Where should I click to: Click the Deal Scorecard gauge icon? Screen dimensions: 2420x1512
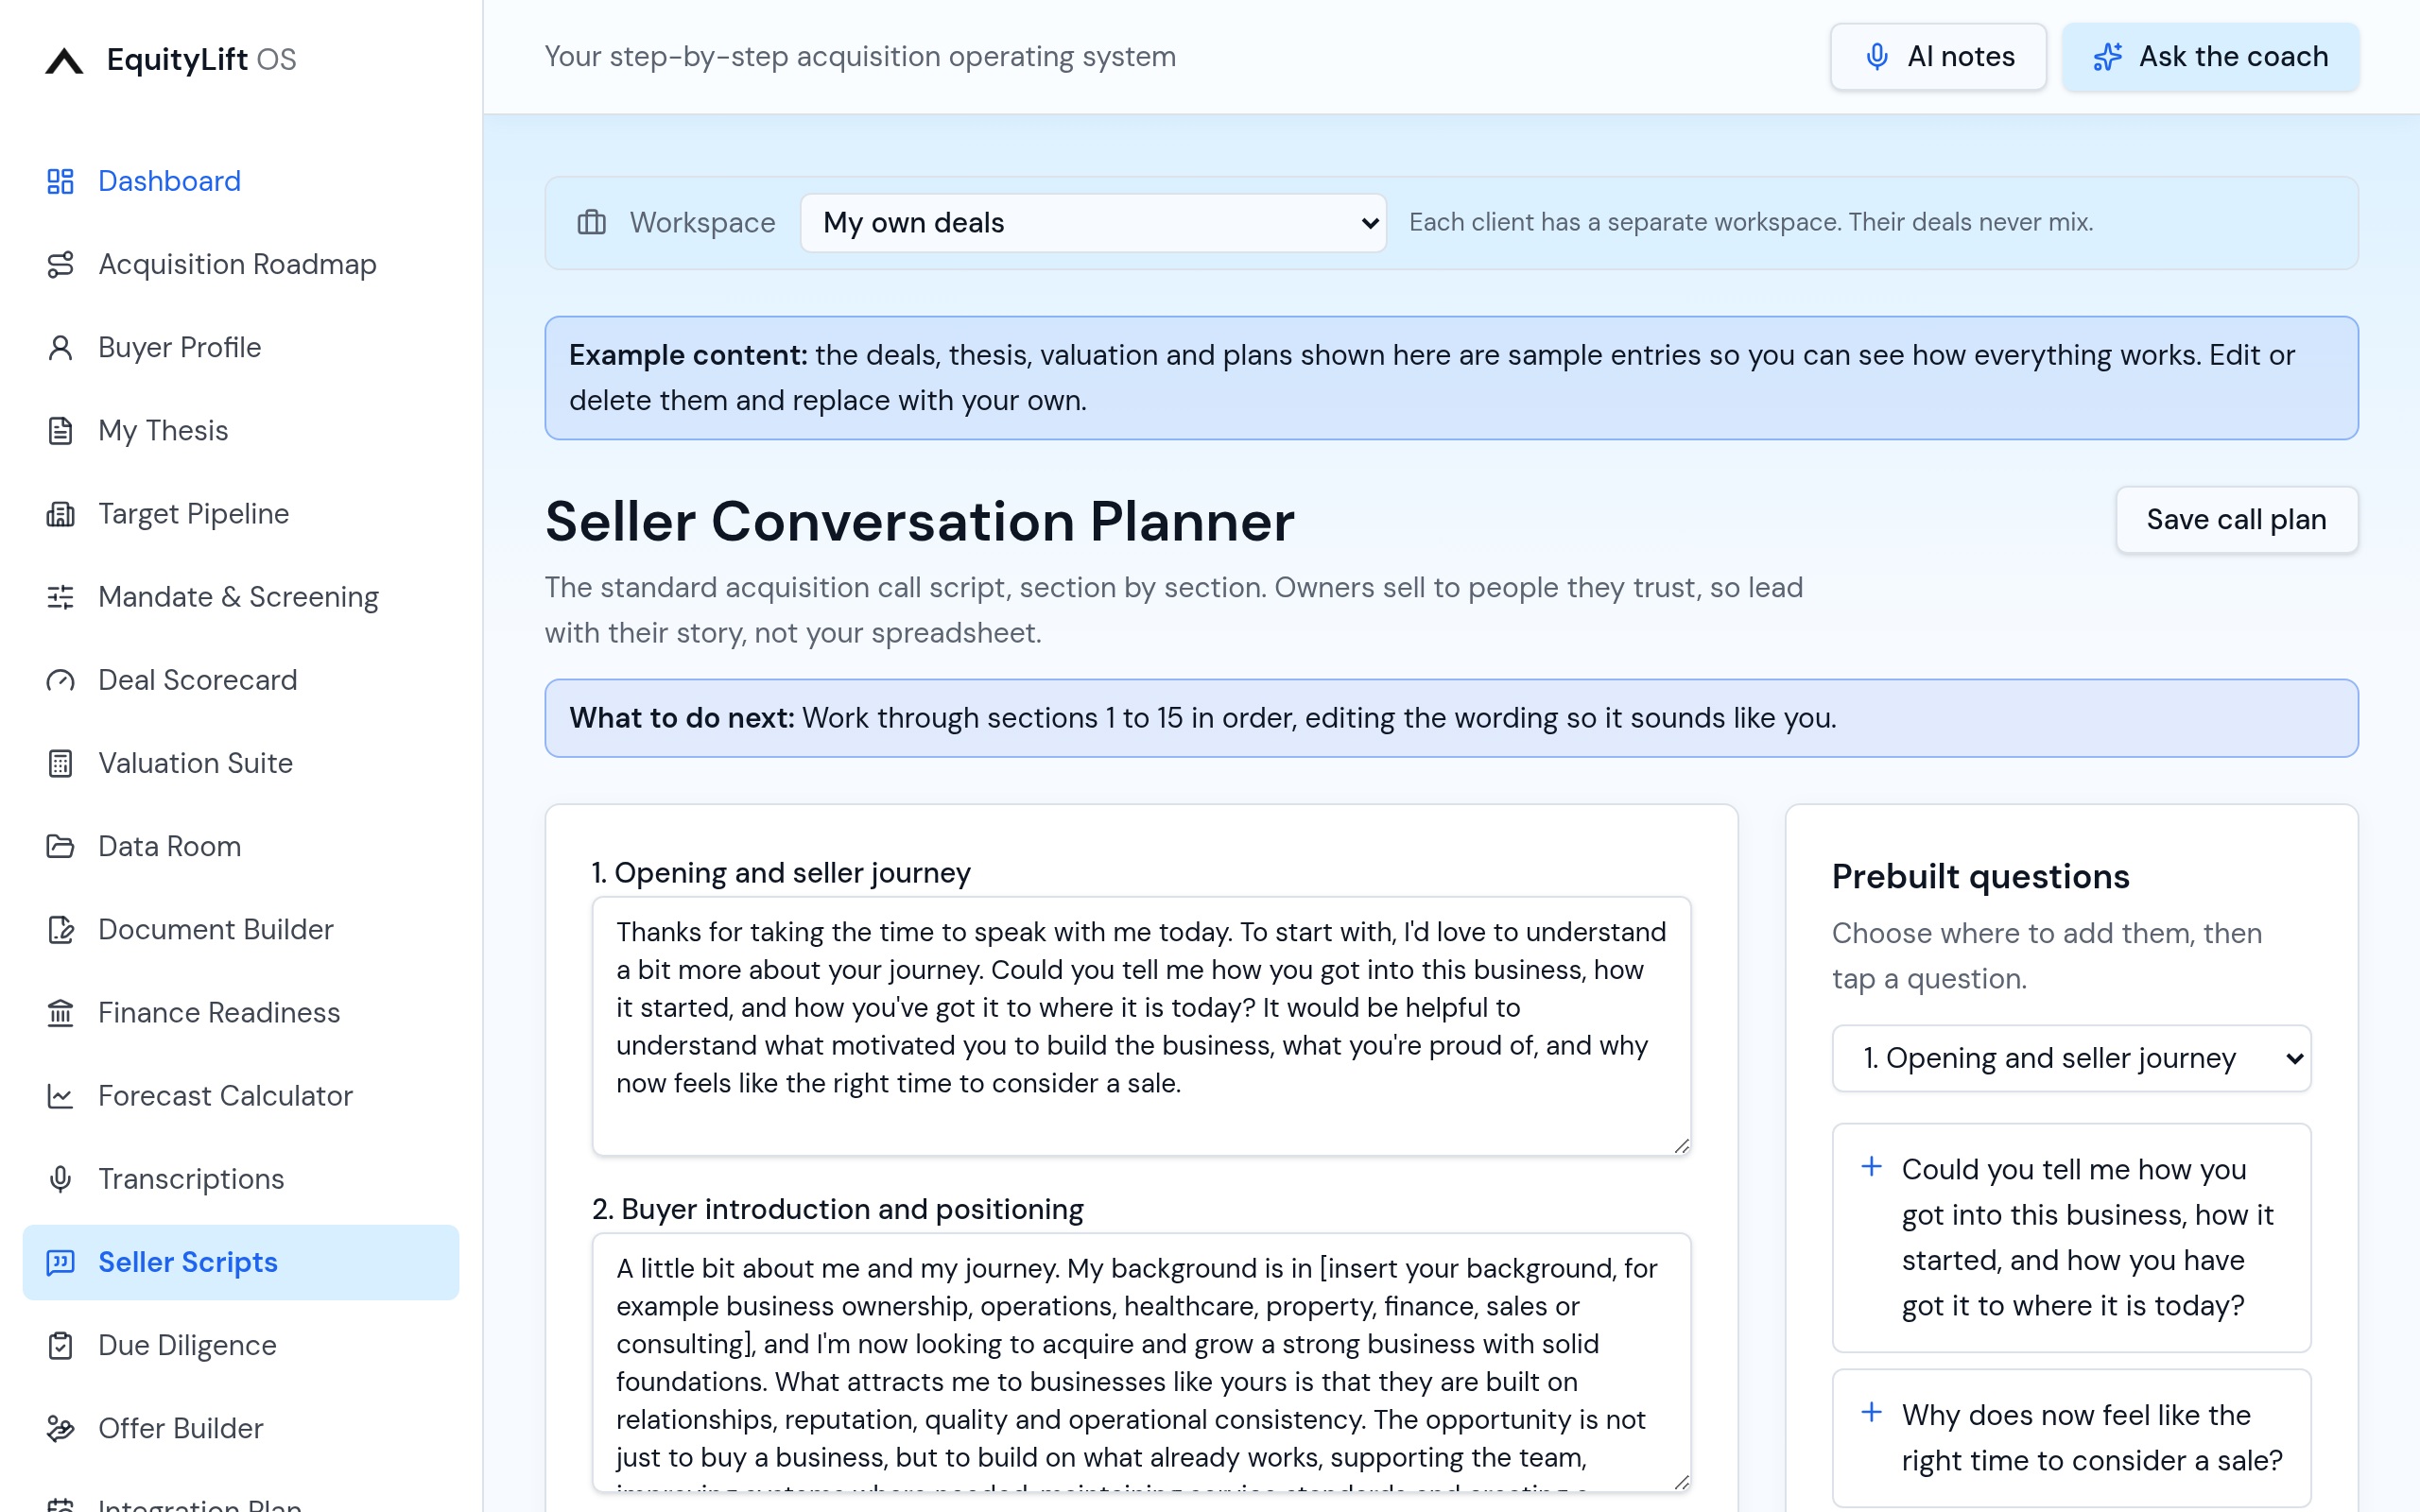point(60,680)
